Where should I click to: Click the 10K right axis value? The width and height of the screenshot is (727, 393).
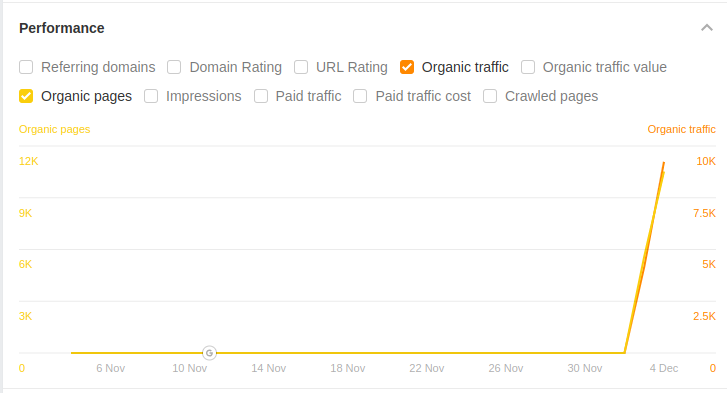coord(706,161)
